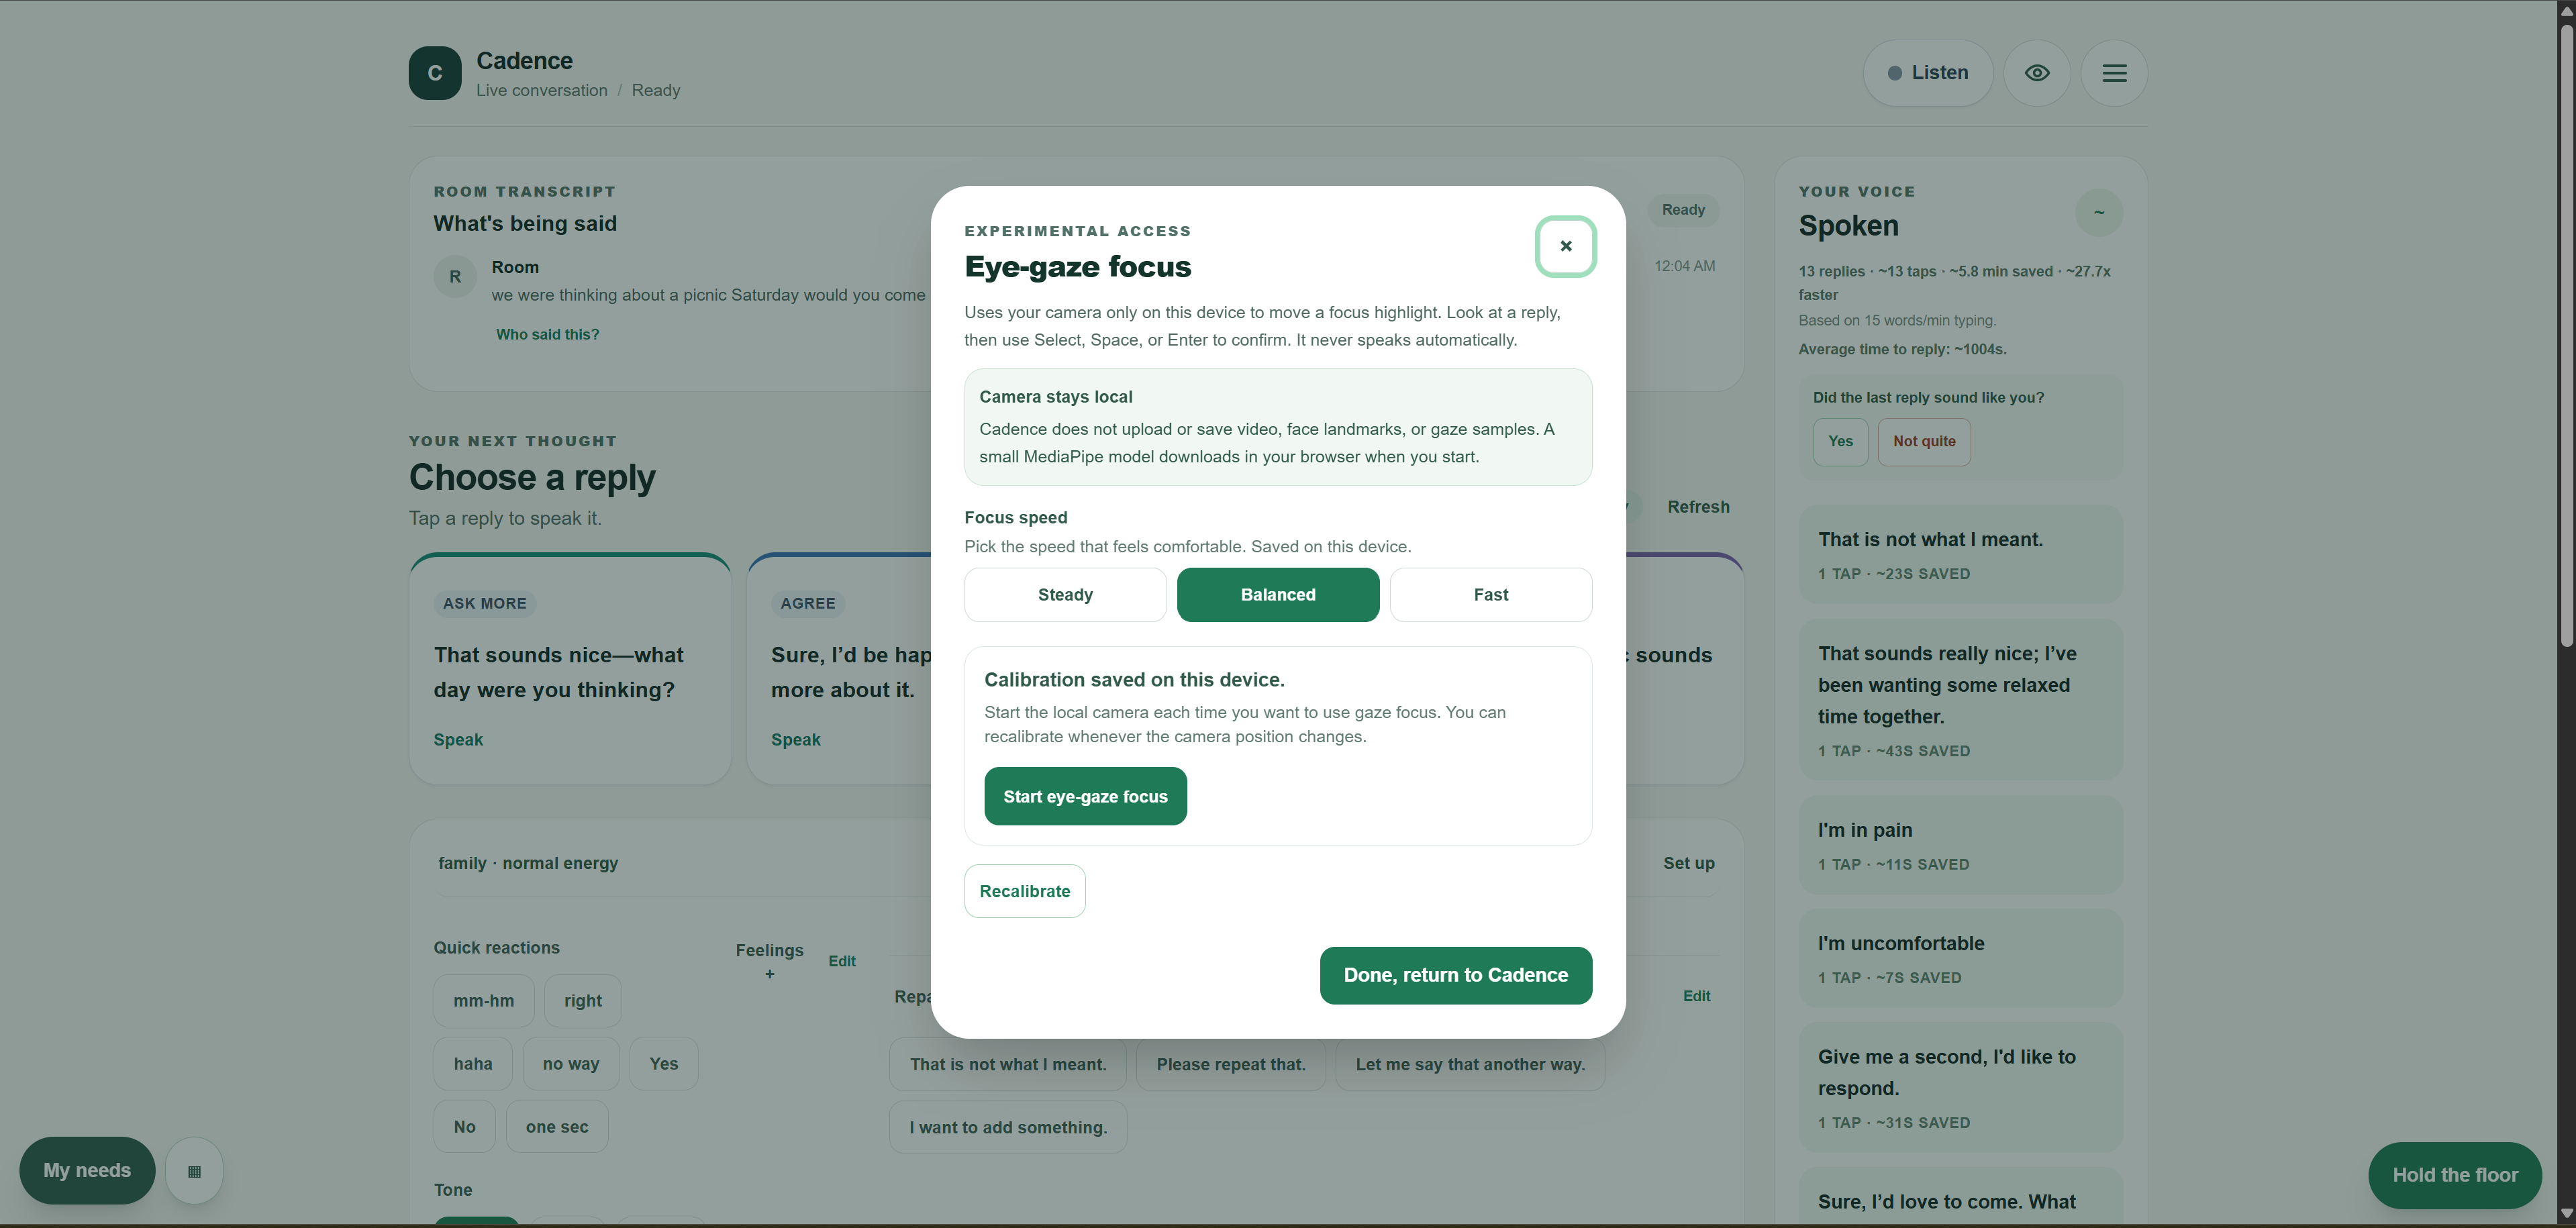Tap the haha quick reaction
2576x1228 pixels.
tap(473, 1064)
